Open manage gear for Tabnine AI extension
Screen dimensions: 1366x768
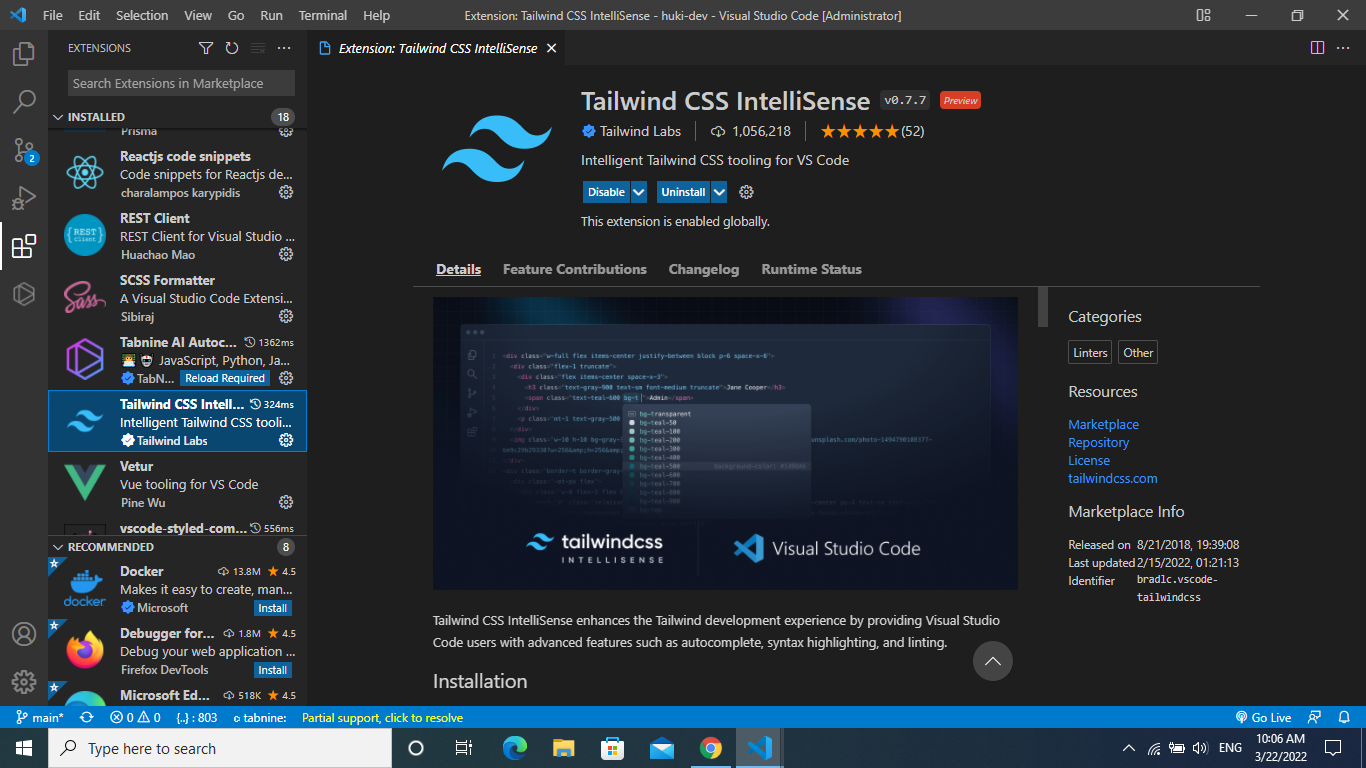(286, 378)
